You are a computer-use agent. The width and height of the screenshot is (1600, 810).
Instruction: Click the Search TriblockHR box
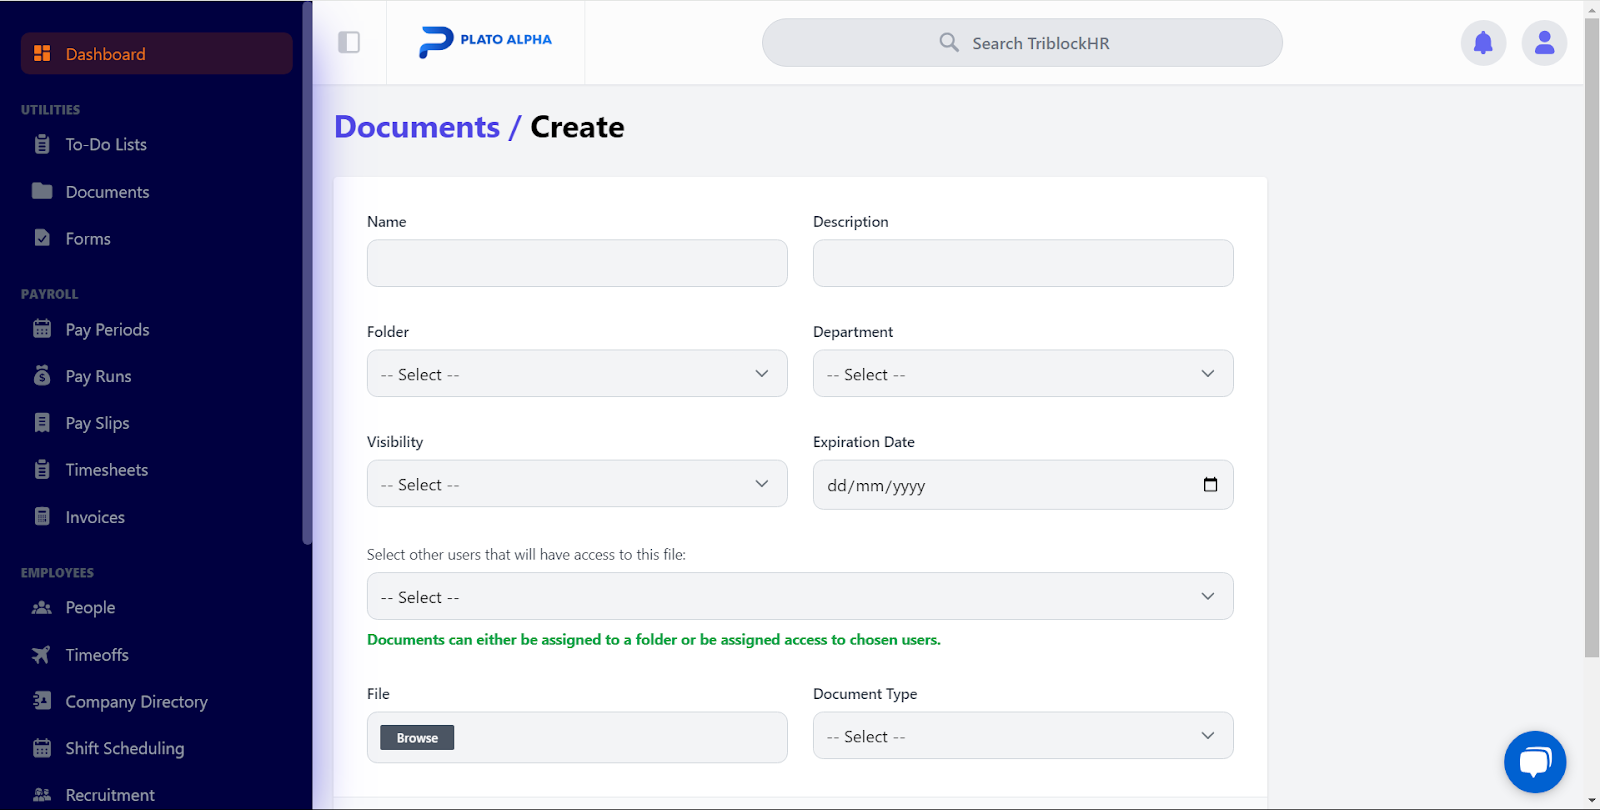(1022, 42)
